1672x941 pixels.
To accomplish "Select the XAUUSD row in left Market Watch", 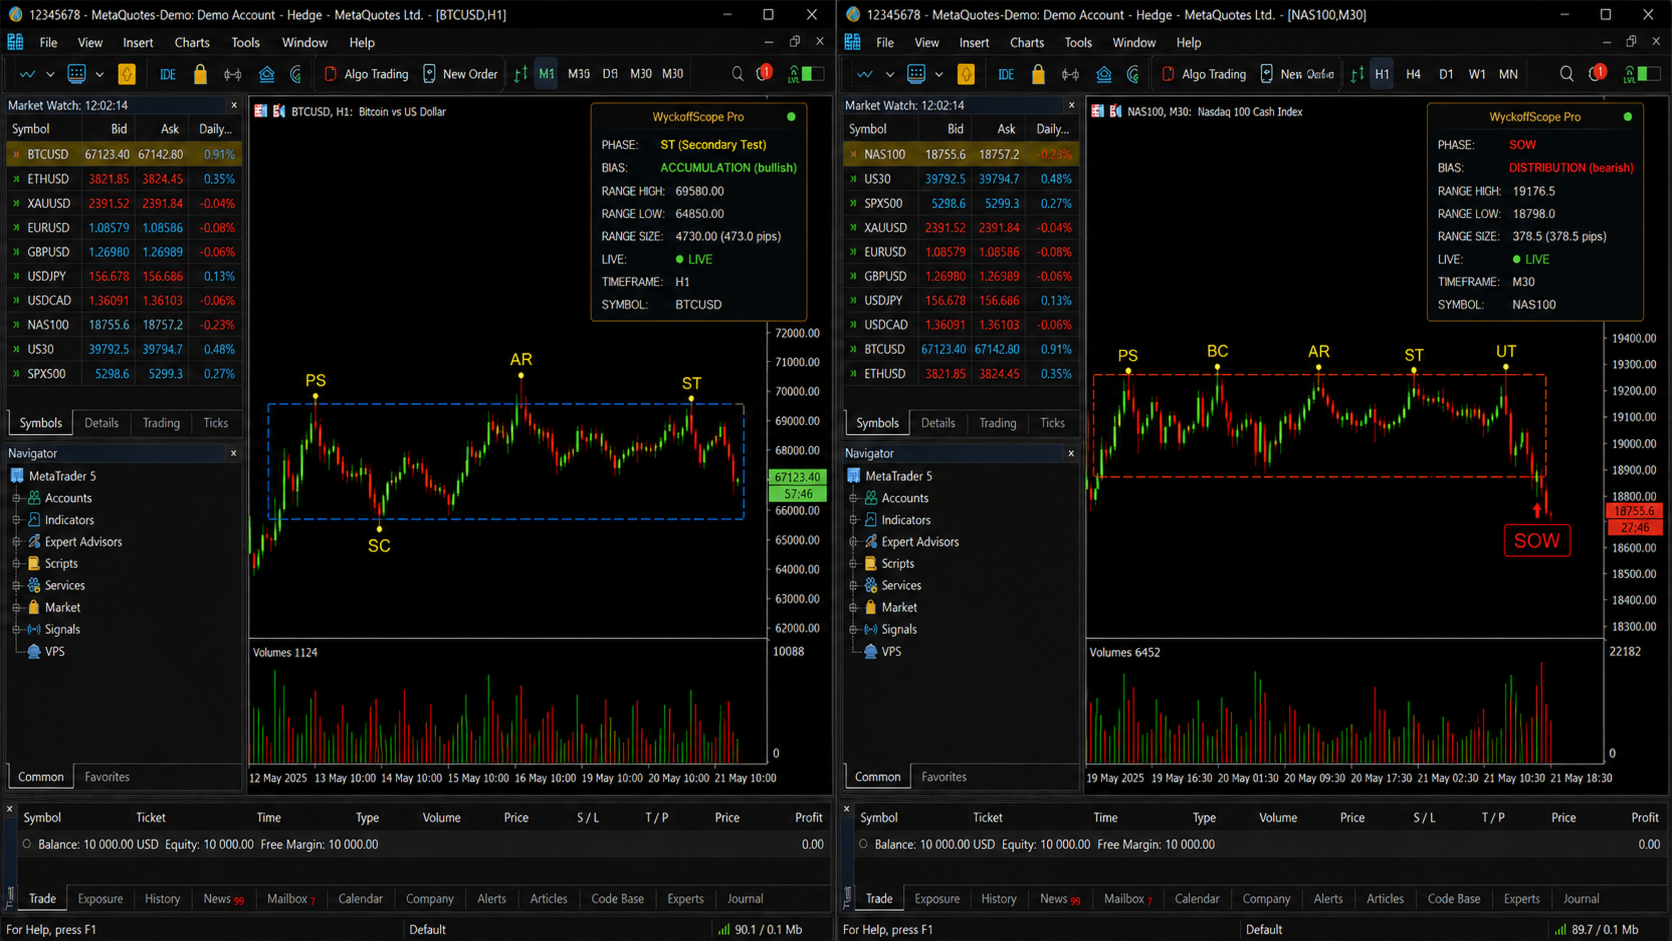I will coord(124,203).
